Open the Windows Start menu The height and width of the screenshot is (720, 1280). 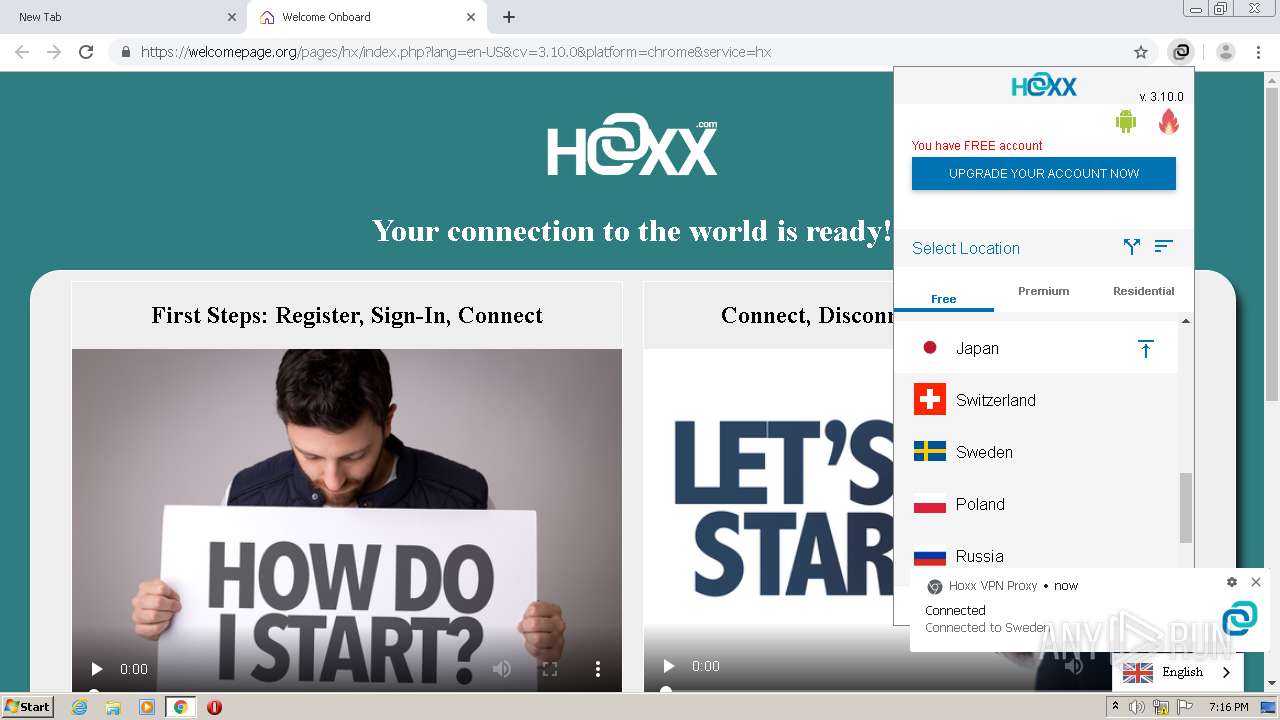28,707
